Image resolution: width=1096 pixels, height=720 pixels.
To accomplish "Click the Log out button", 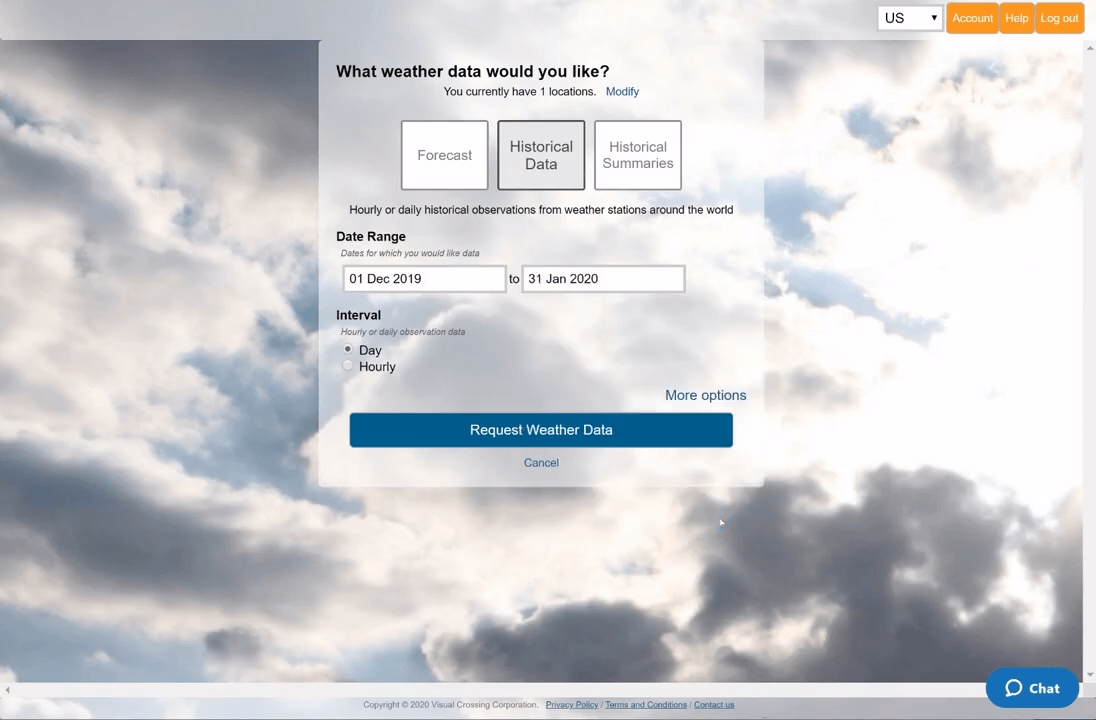I will pyautogui.click(x=1059, y=18).
